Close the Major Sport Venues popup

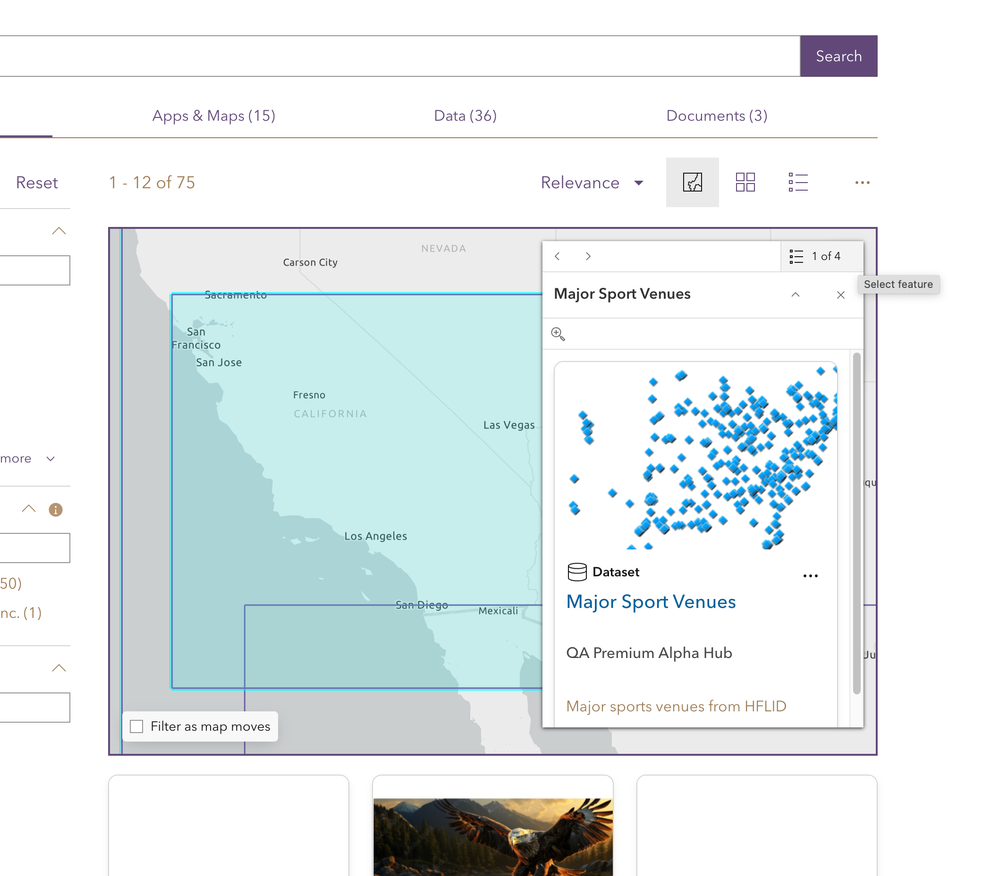[x=840, y=294]
